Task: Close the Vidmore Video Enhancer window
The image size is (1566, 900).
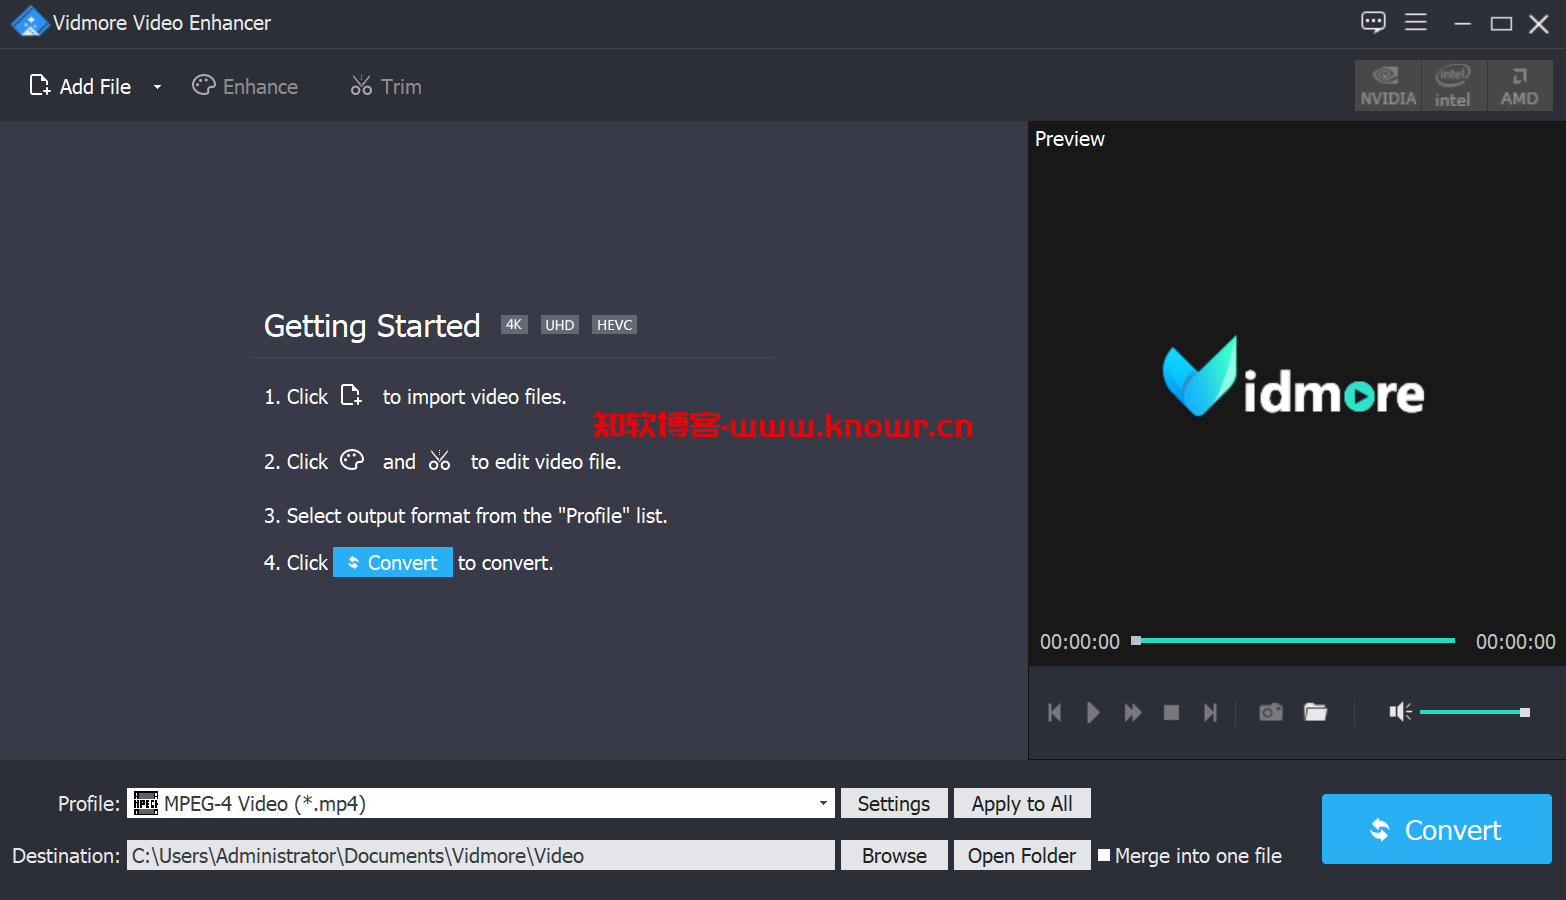Action: coord(1539,23)
